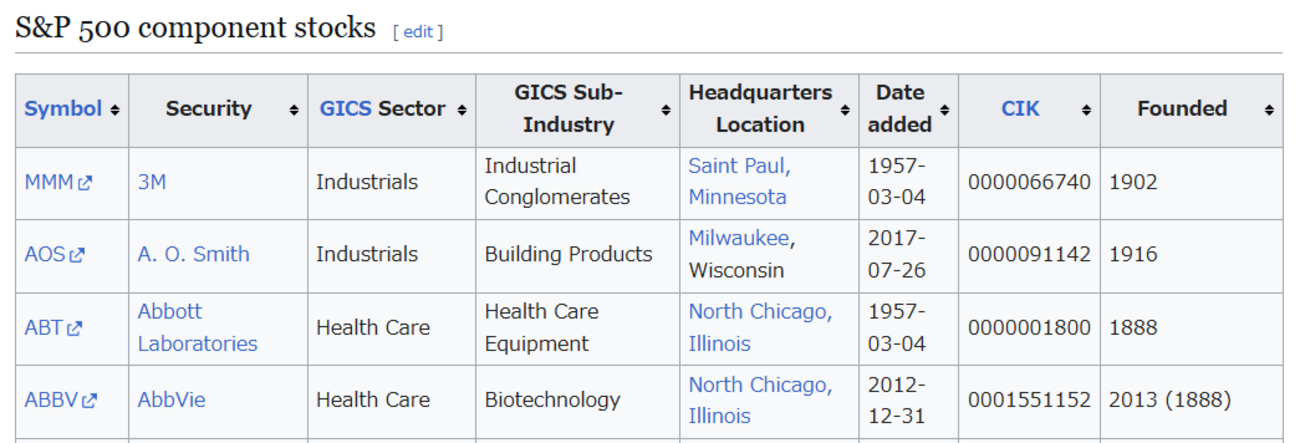The image size is (1300, 443).
Task: Open the edit link for component stocks
Action: coord(418,32)
